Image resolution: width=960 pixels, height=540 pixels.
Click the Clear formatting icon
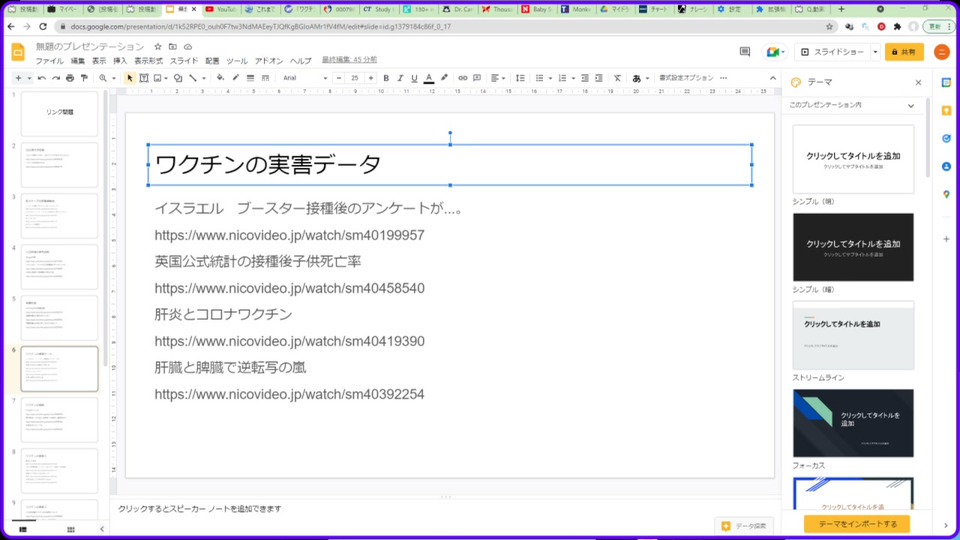(x=617, y=78)
